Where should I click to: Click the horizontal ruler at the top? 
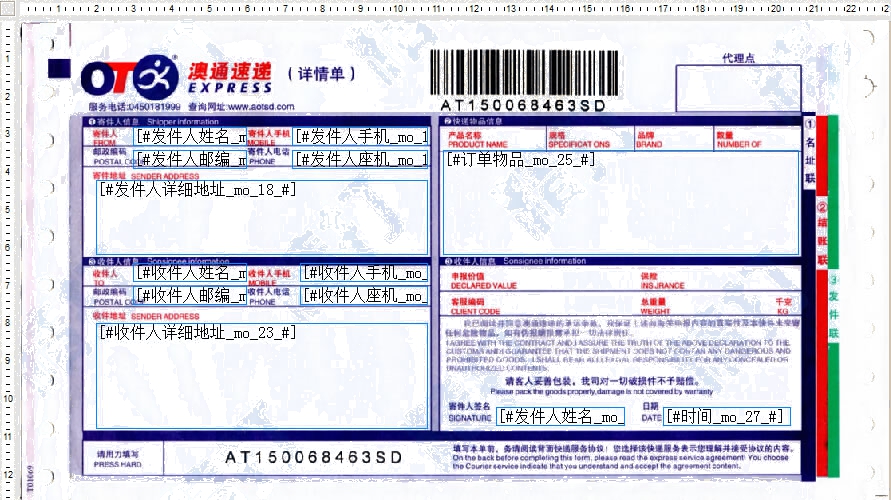[455, 7]
